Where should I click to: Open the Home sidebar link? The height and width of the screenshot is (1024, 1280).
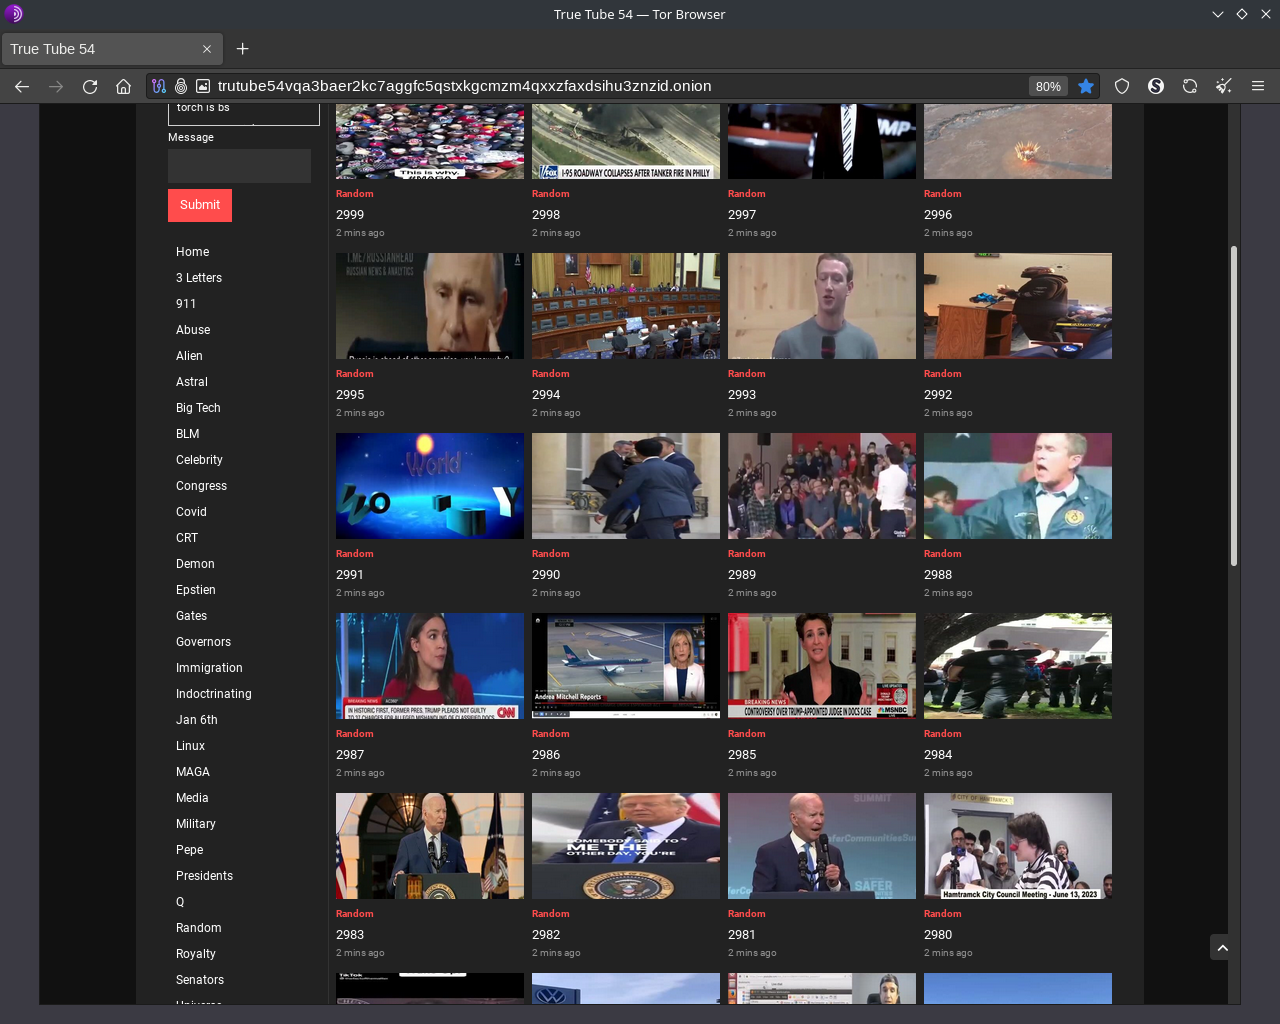193,252
